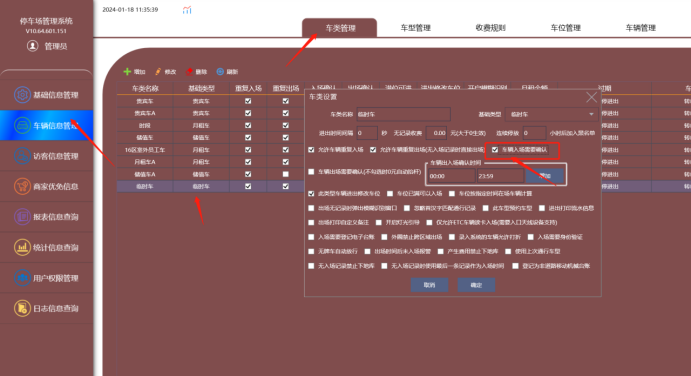This screenshot has width=691, height=376.
Task: Check 开启灯光引导 option
Action: [x=379, y=223]
